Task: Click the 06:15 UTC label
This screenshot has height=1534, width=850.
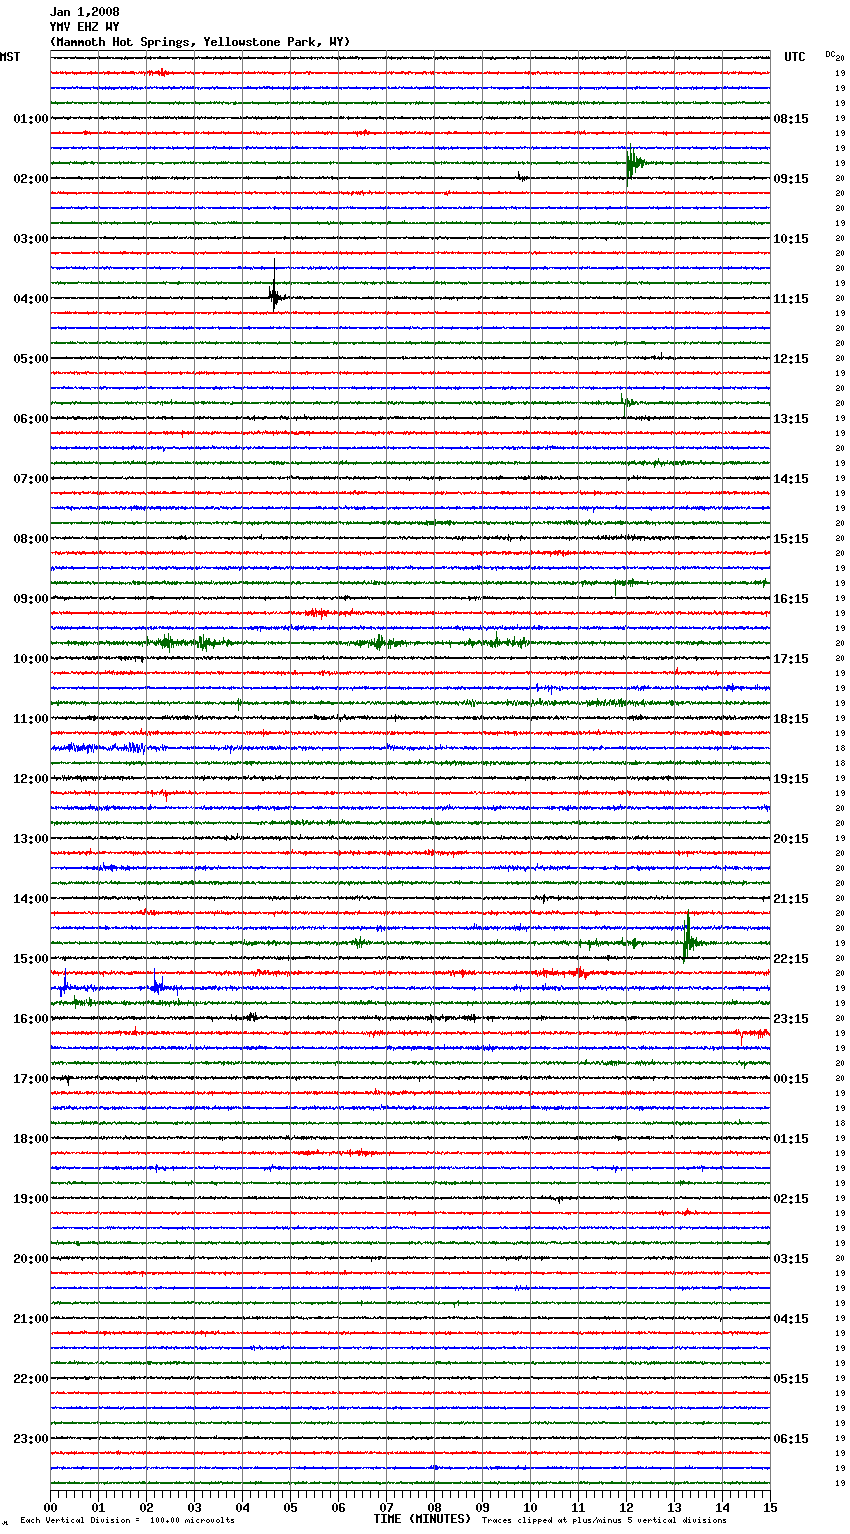Action: (791, 1439)
